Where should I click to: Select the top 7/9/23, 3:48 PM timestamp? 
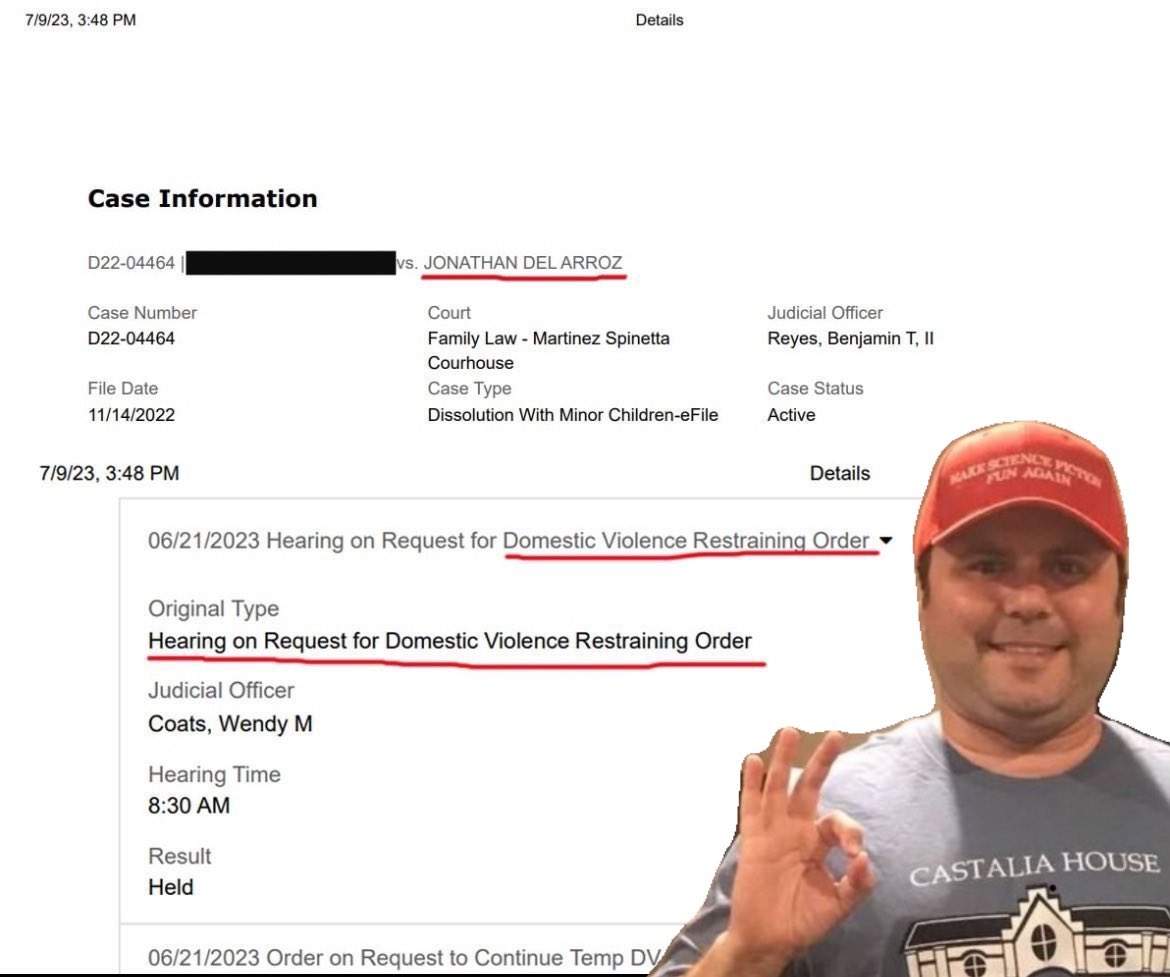pos(80,20)
